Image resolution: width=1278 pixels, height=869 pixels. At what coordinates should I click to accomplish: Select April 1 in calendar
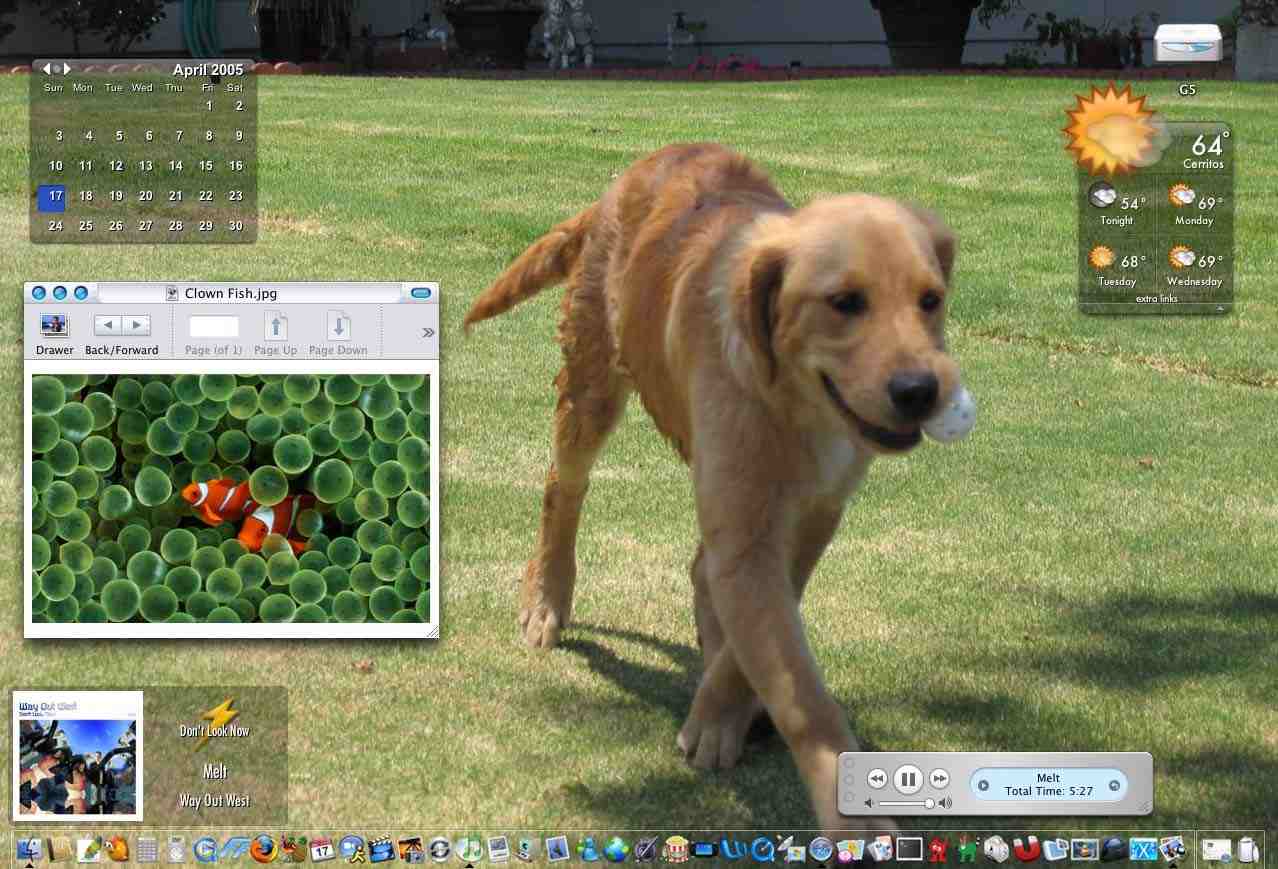pyautogui.click(x=209, y=106)
